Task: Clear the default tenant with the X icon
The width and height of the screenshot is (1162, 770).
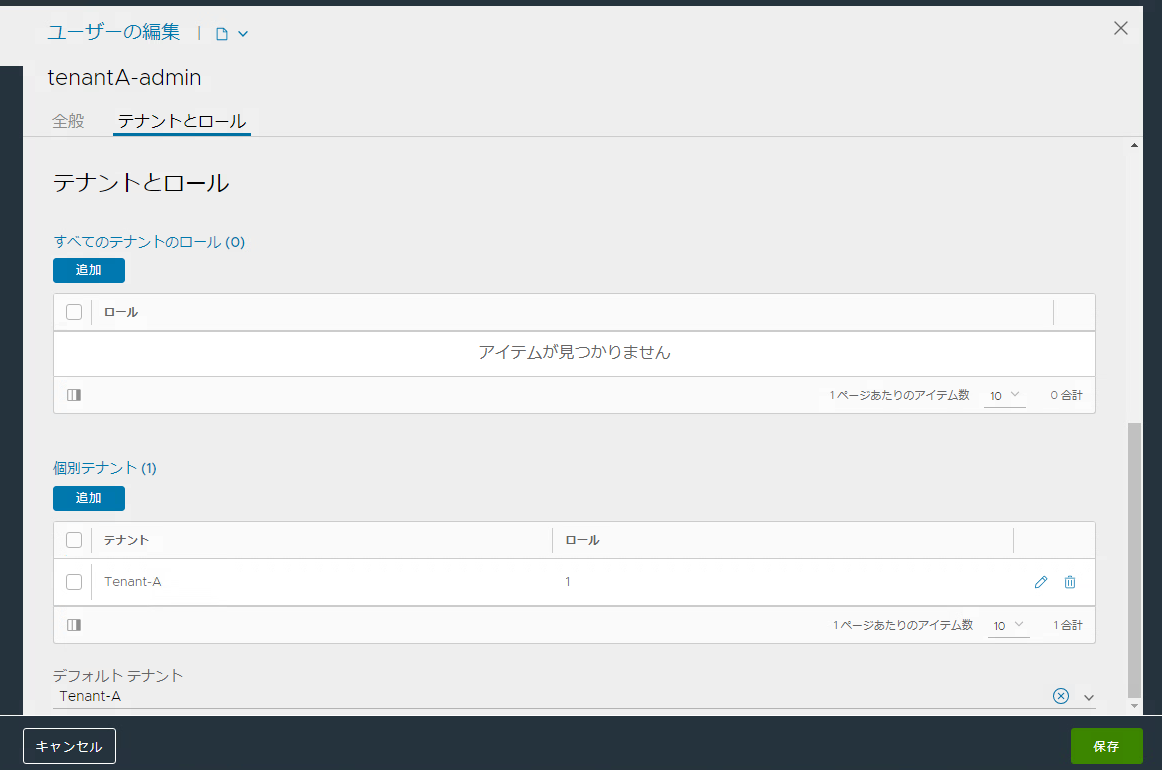Action: (1060, 696)
